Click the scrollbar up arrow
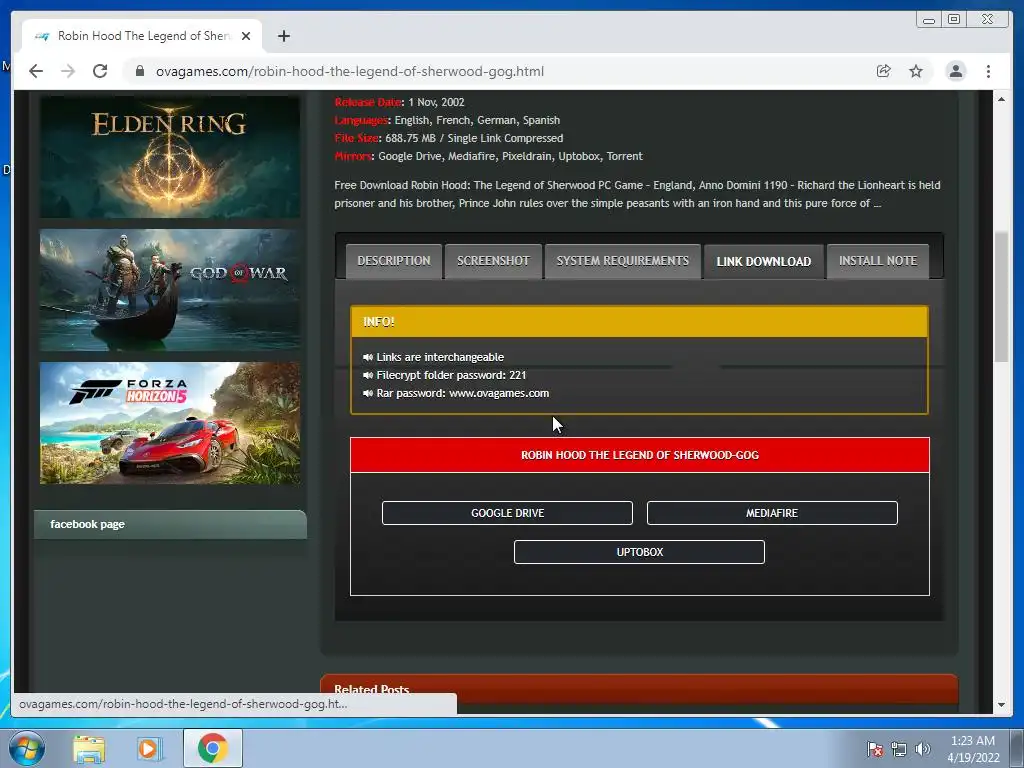 tap(1001, 99)
